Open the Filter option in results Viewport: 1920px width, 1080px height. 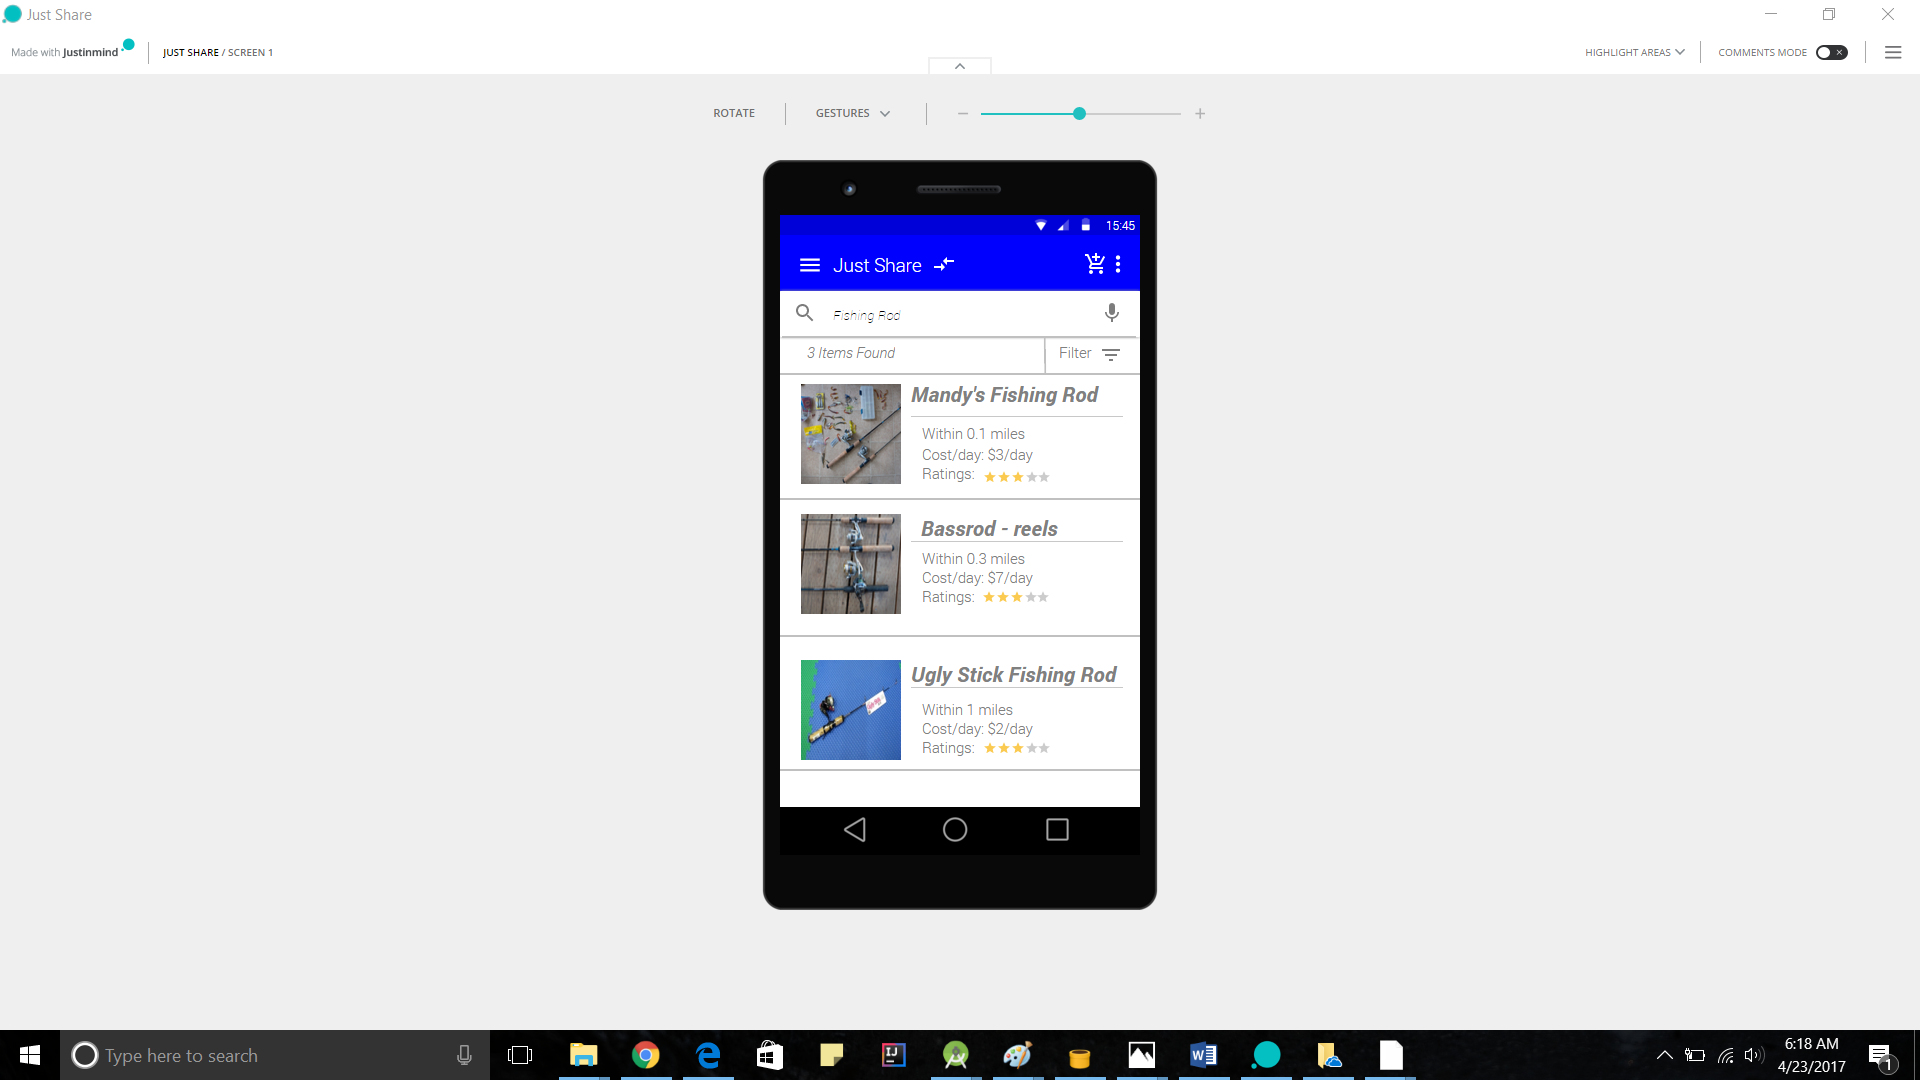[1089, 354]
